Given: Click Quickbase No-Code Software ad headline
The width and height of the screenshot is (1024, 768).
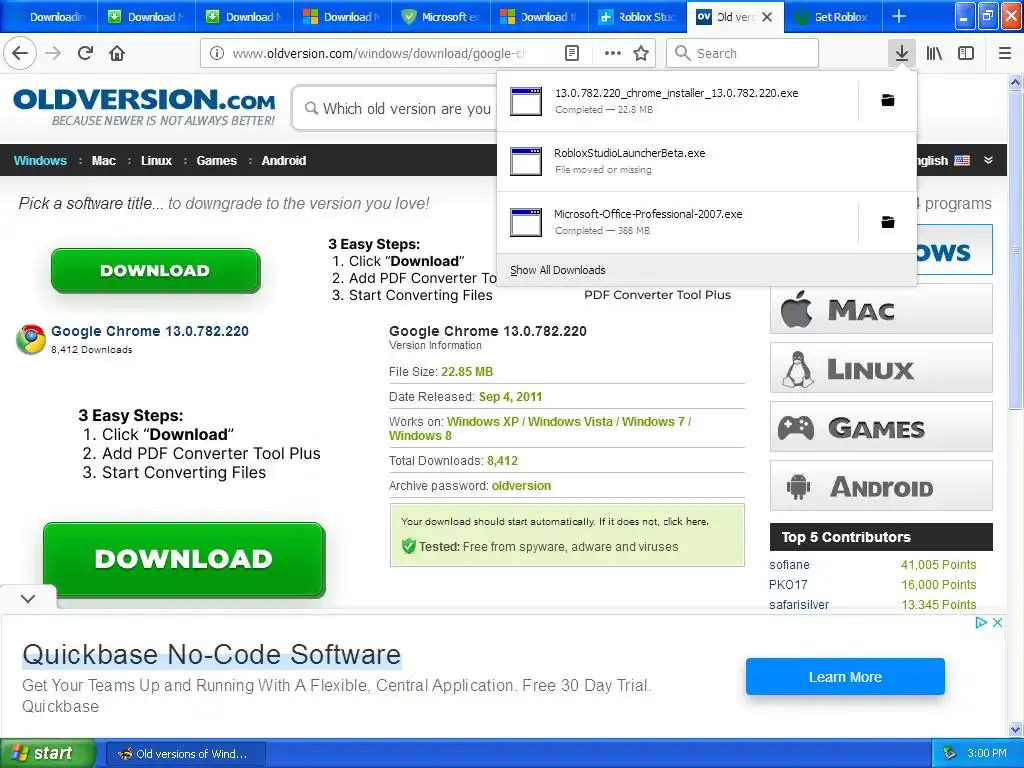Looking at the screenshot, I should tap(212, 654).
